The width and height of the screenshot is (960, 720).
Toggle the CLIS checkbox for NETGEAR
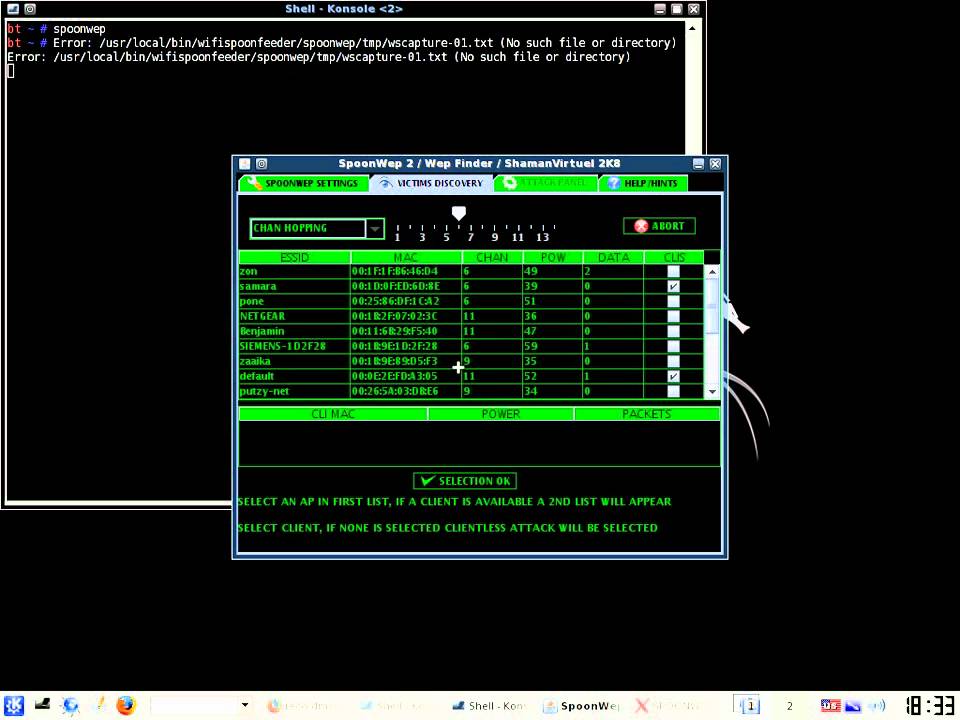coord(673,316)
